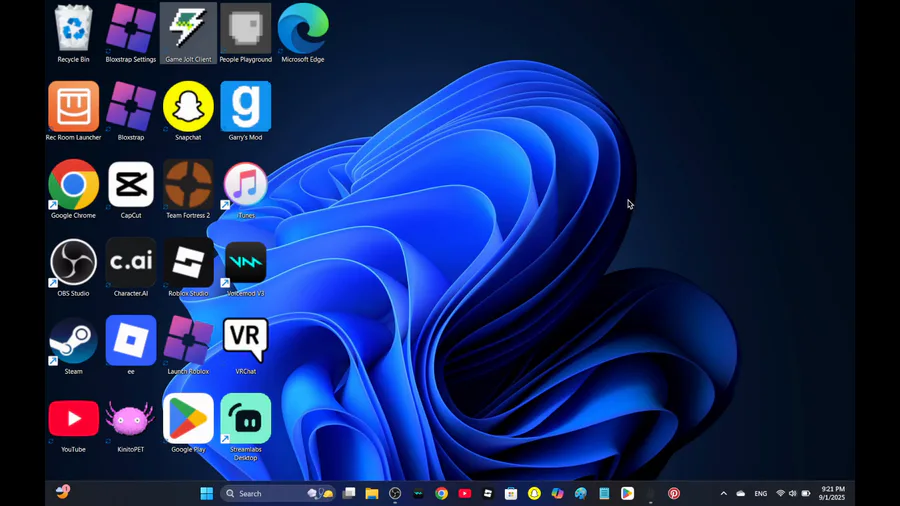The height and width of the screenshot is (506, 900).
Task: Select the CapCut desktop icon
Action: [x=131, y=189]
